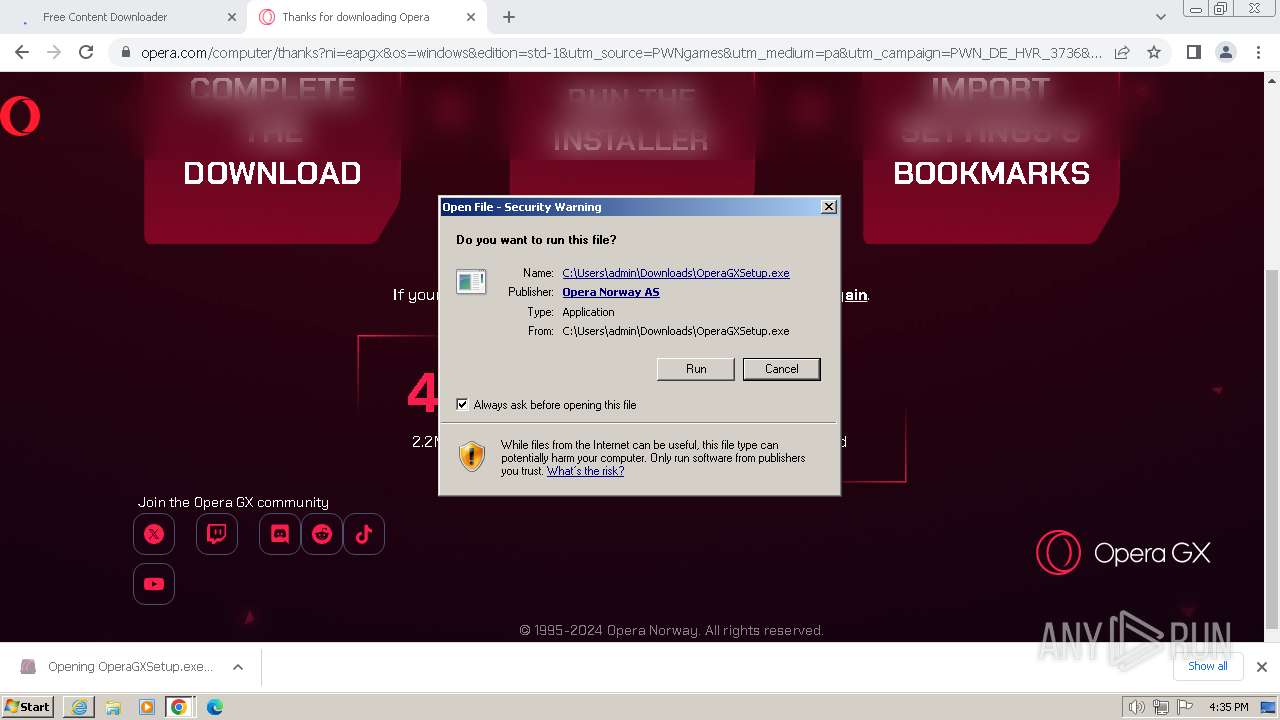Viewport: 1280px width, 720px height.
Task: Click the Import Settings & Bookmarks step card
Action: pyautogui.click(x=991, y=158)
